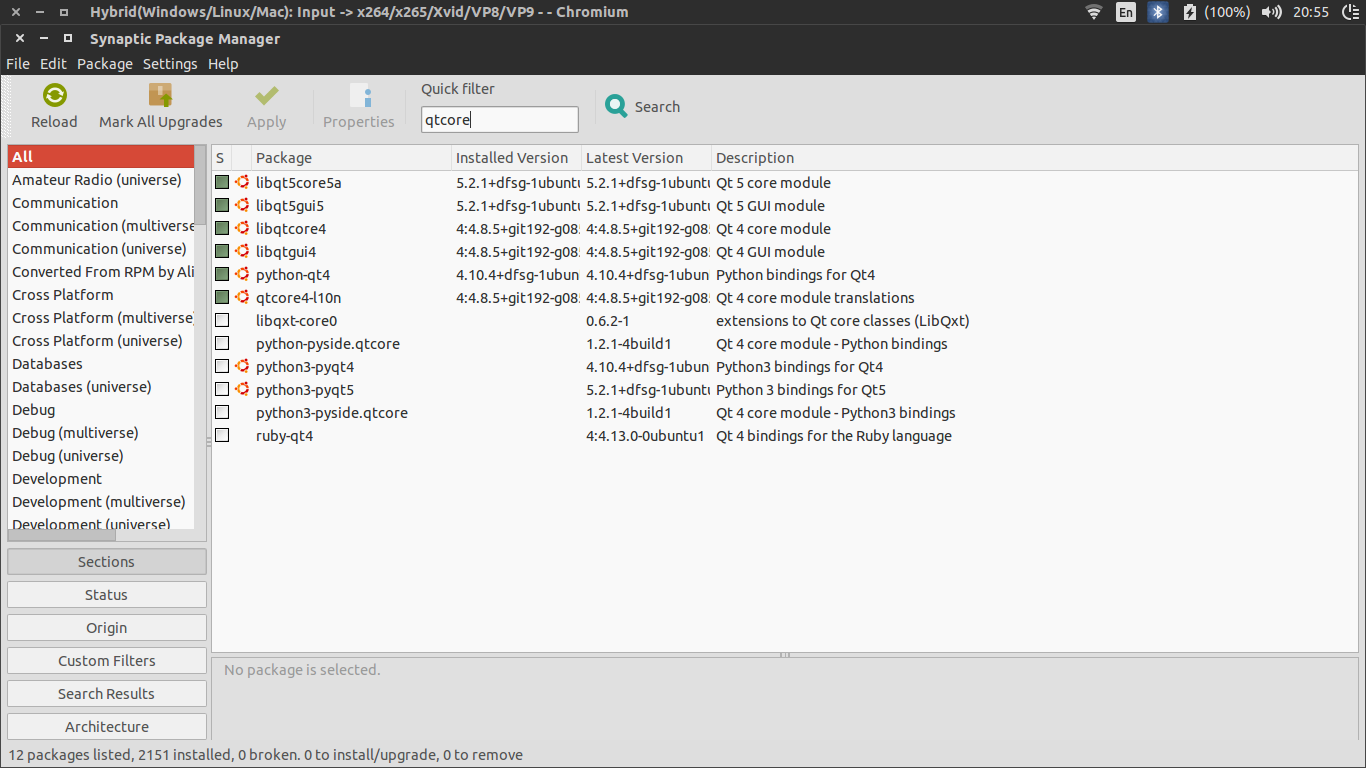
Task: Click Ubuntu logo icon beside python-qt4
Action: (x=242, y=275)
